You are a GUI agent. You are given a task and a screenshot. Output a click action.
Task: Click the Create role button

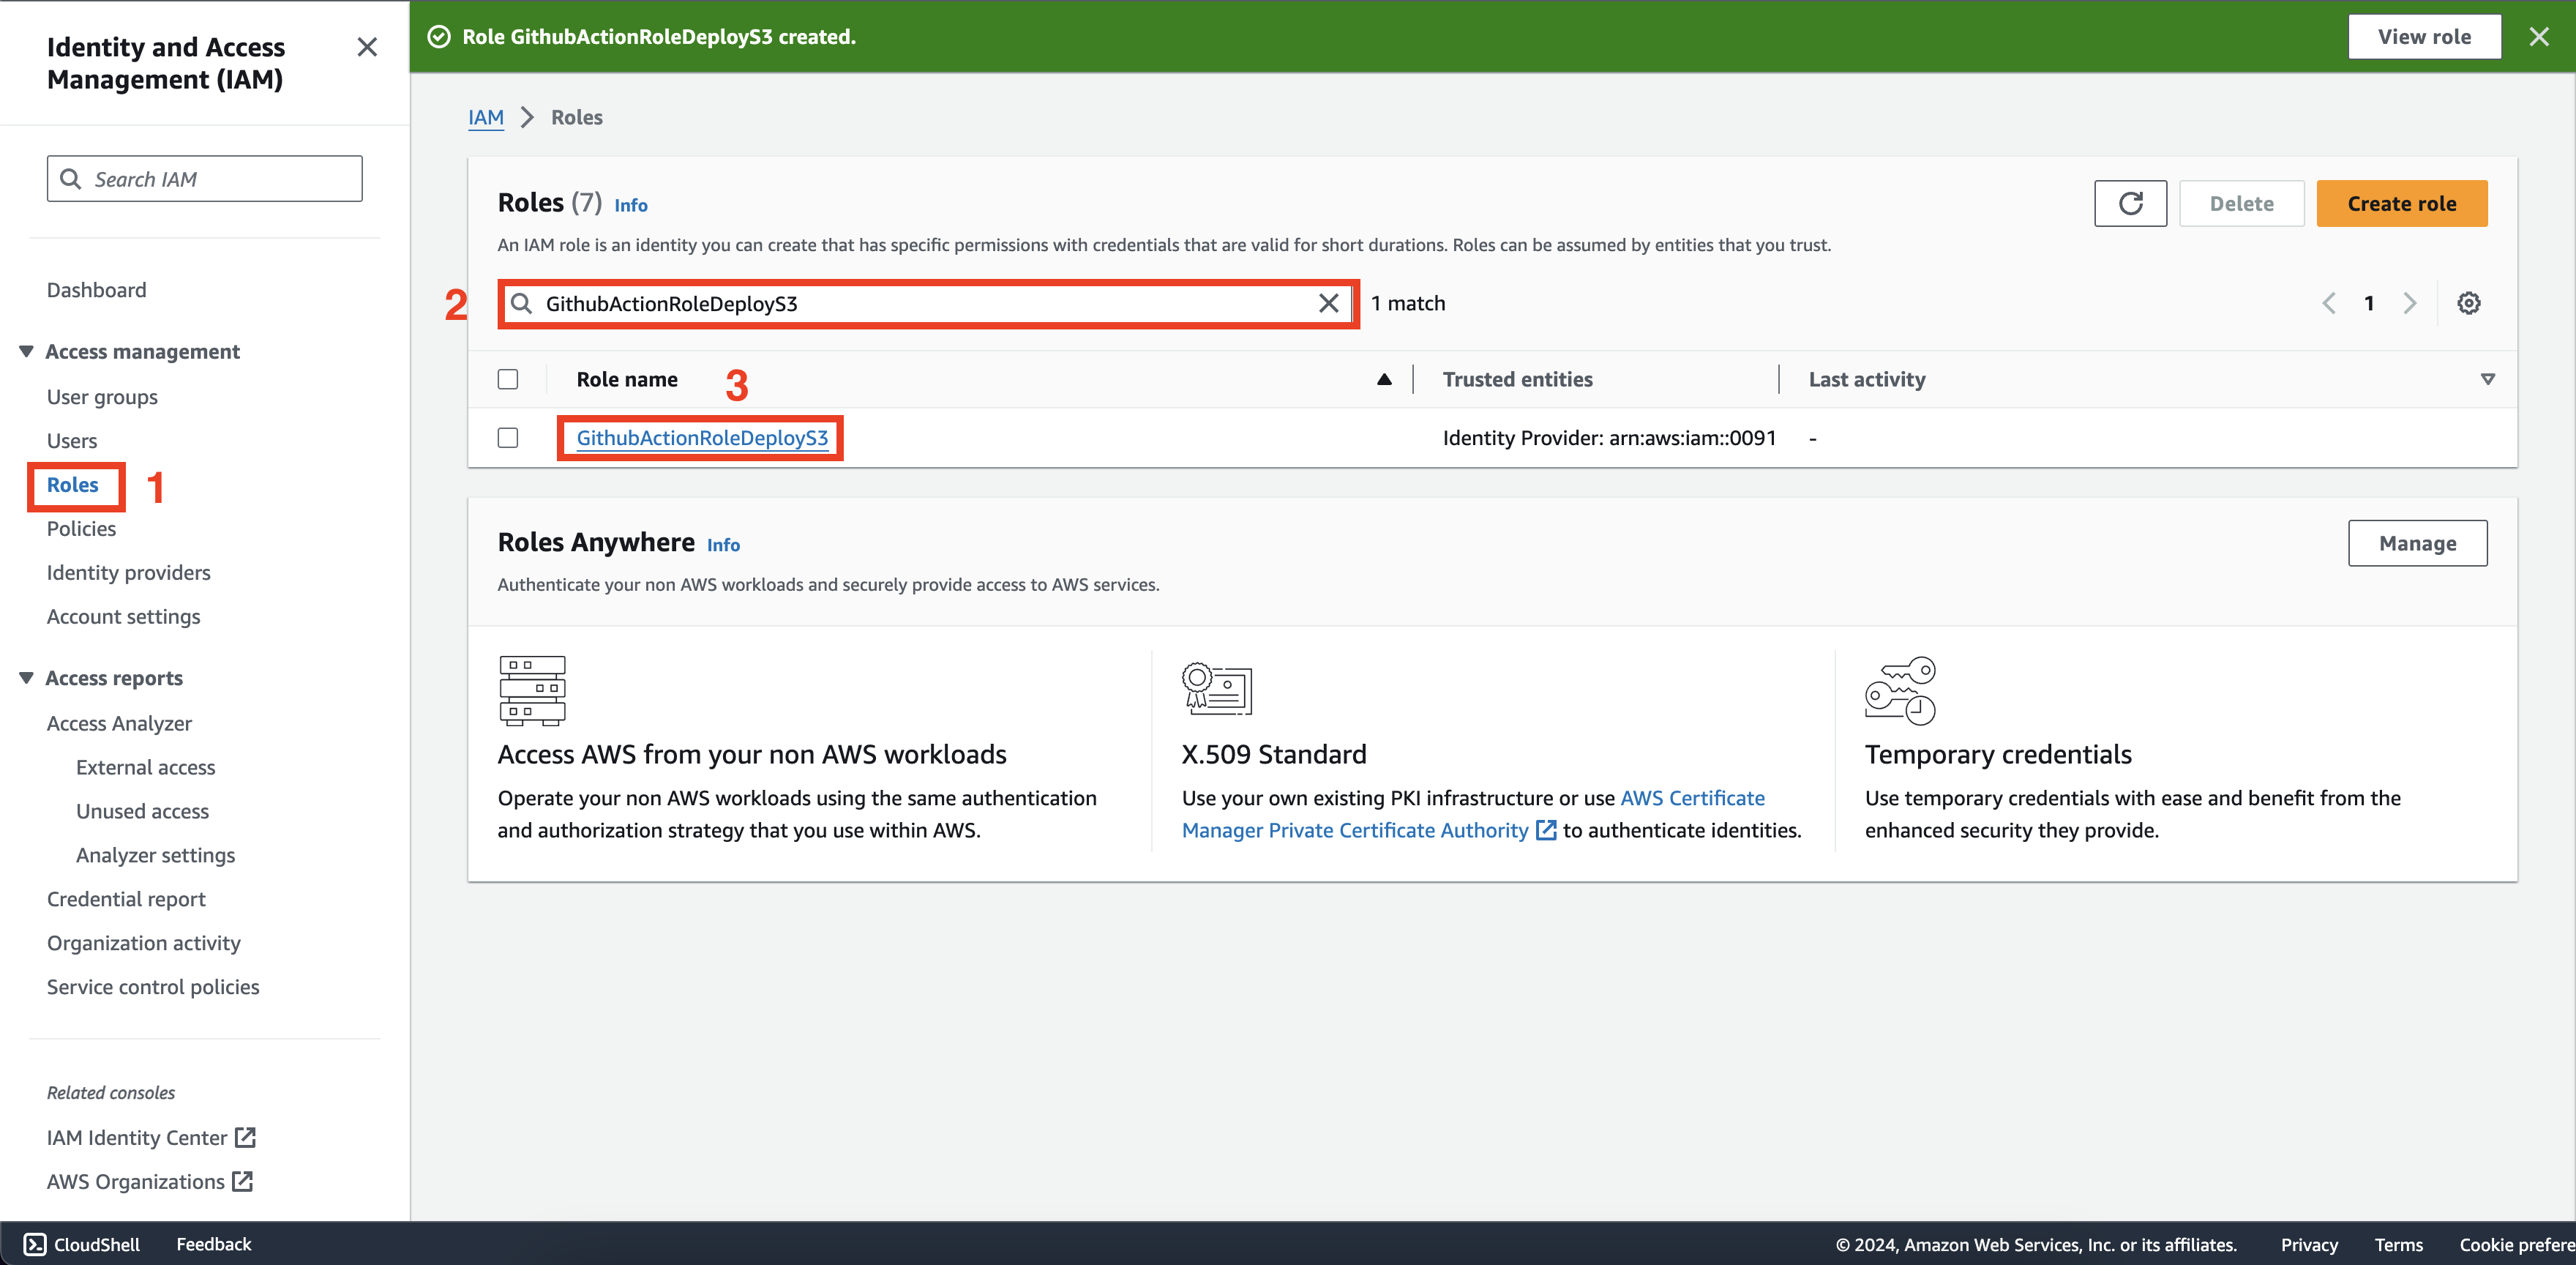click(2402, 204)
